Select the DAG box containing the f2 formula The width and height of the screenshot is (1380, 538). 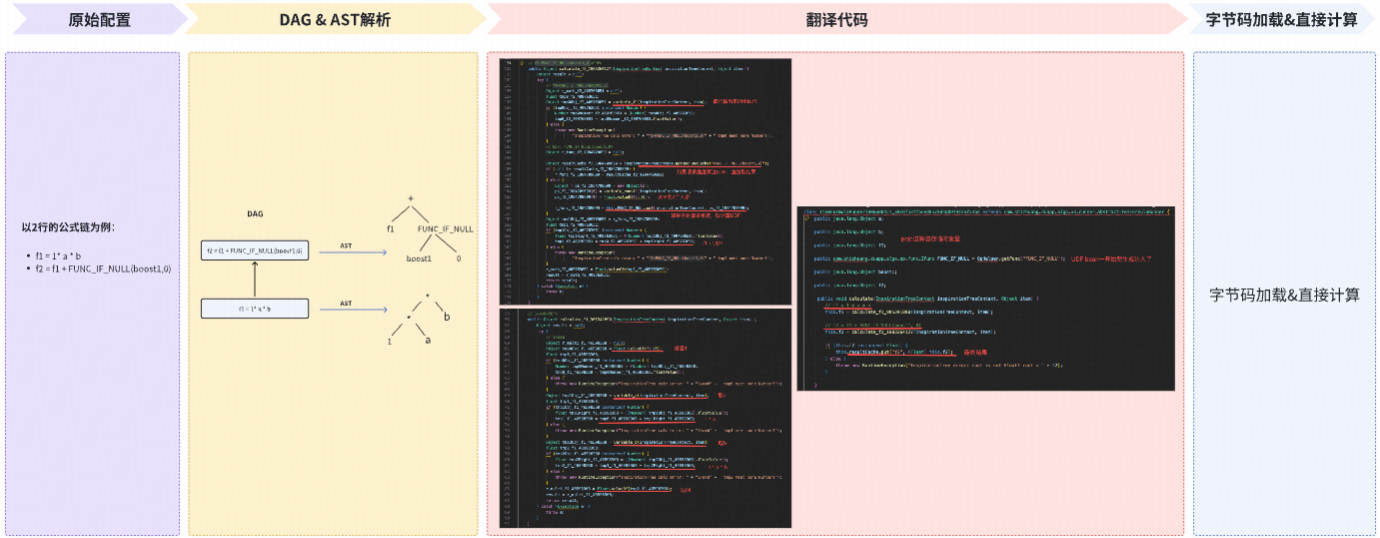[x=255, y=251]
